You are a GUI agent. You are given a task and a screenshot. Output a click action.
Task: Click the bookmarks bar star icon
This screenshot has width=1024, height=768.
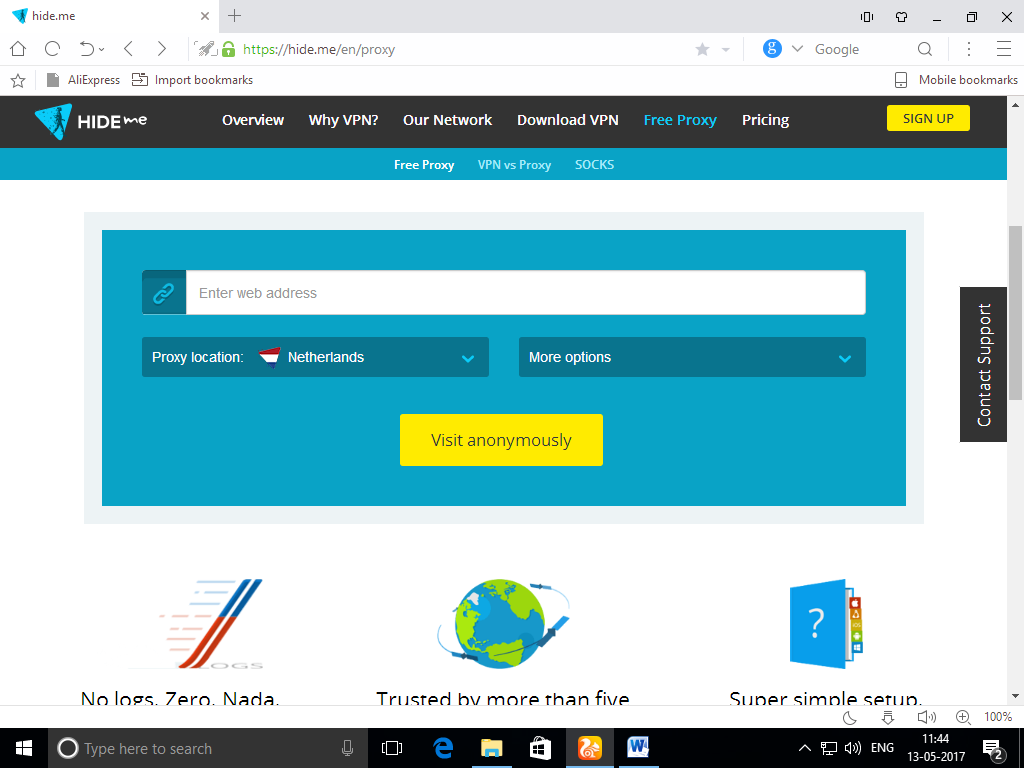18,80
